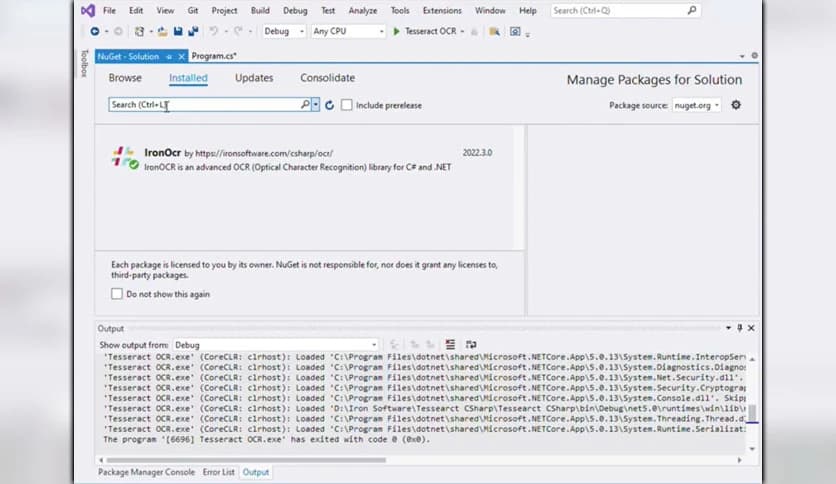Switch to the Program.cs document tab

point(214,56)
